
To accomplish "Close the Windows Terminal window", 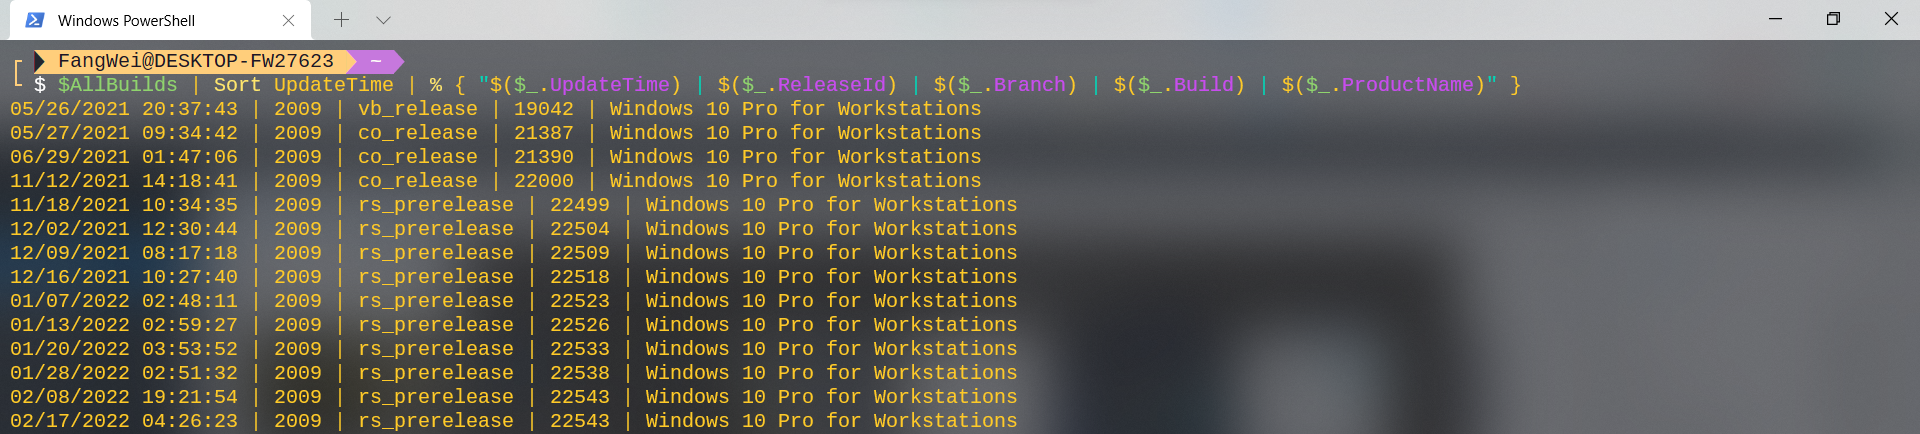I will (1891, 19).
